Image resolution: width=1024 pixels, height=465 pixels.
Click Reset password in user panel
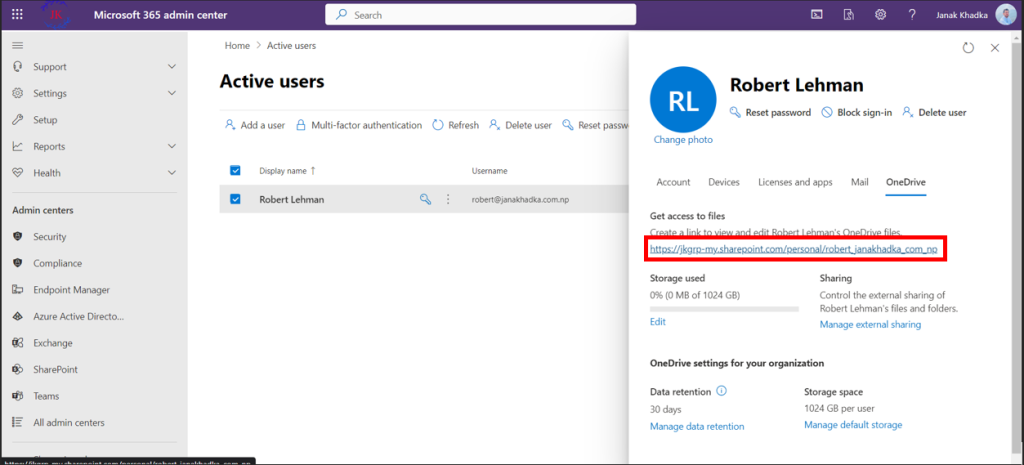[770, 112]
